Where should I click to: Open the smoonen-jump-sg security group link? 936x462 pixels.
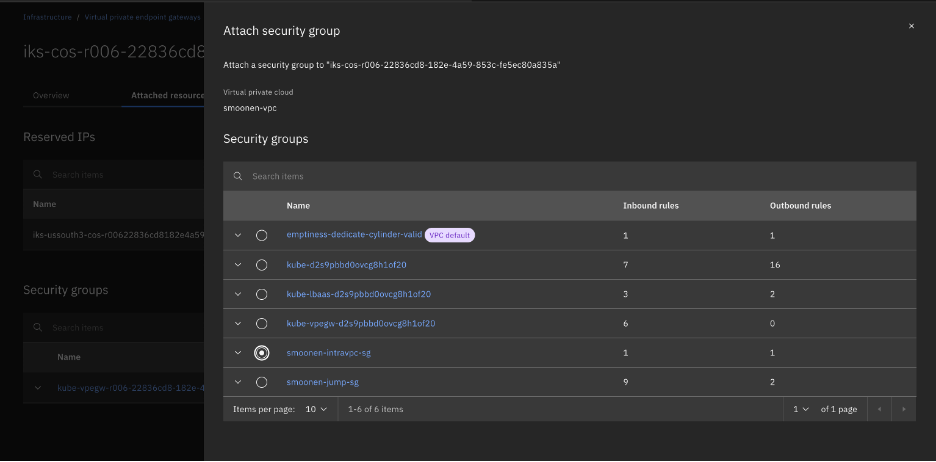tap(322, 382)
